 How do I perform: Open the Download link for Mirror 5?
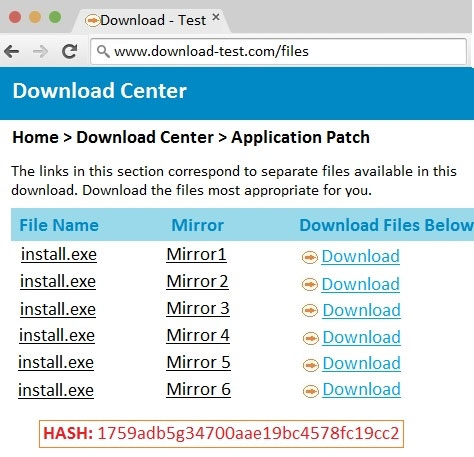tap(362, 363)
